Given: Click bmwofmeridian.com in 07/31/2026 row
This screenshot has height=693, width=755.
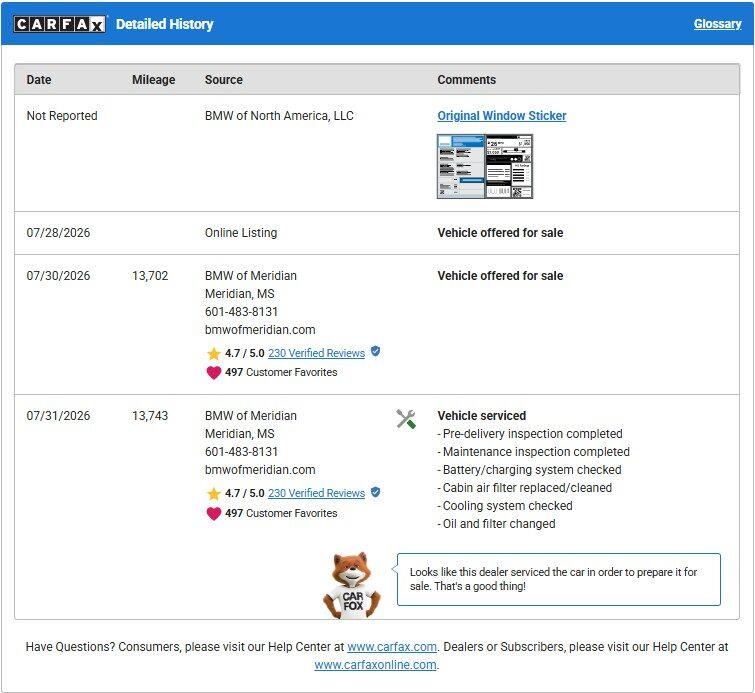Looking at the screenshot, I should [x=260, y=470].
